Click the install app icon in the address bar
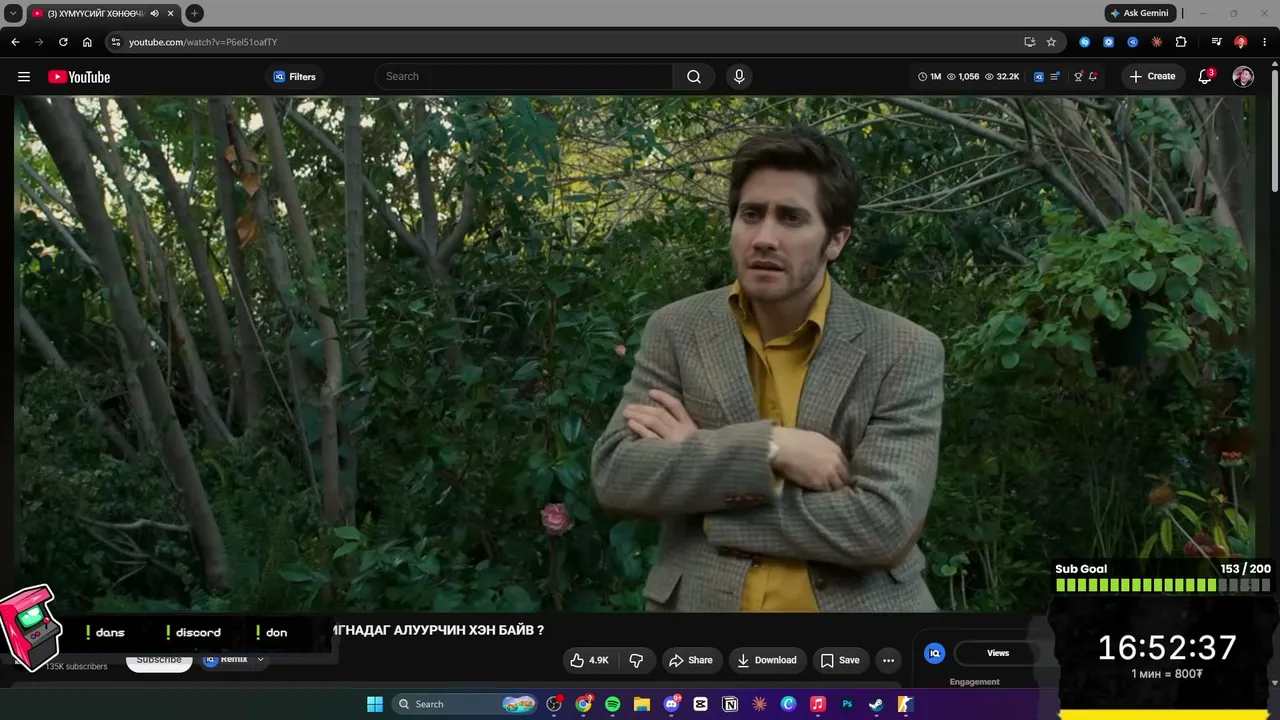 click(1029, 42)
